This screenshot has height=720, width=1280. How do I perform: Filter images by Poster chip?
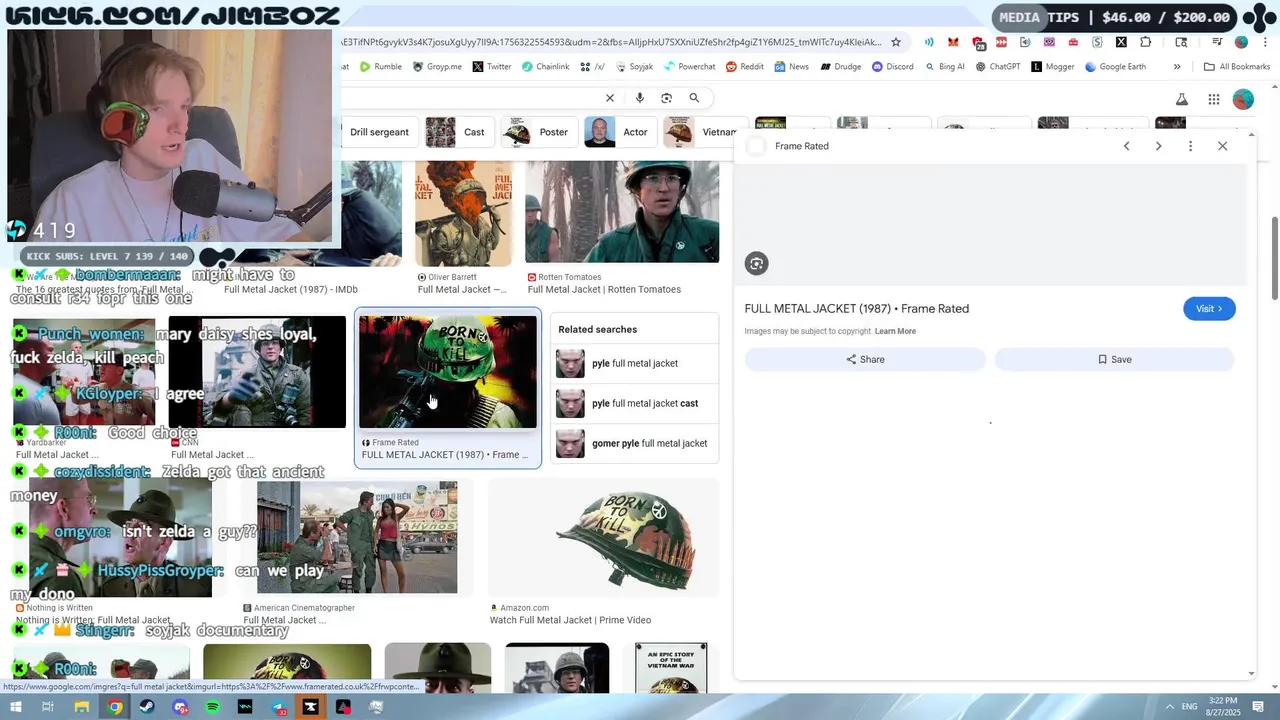point(539,132)
